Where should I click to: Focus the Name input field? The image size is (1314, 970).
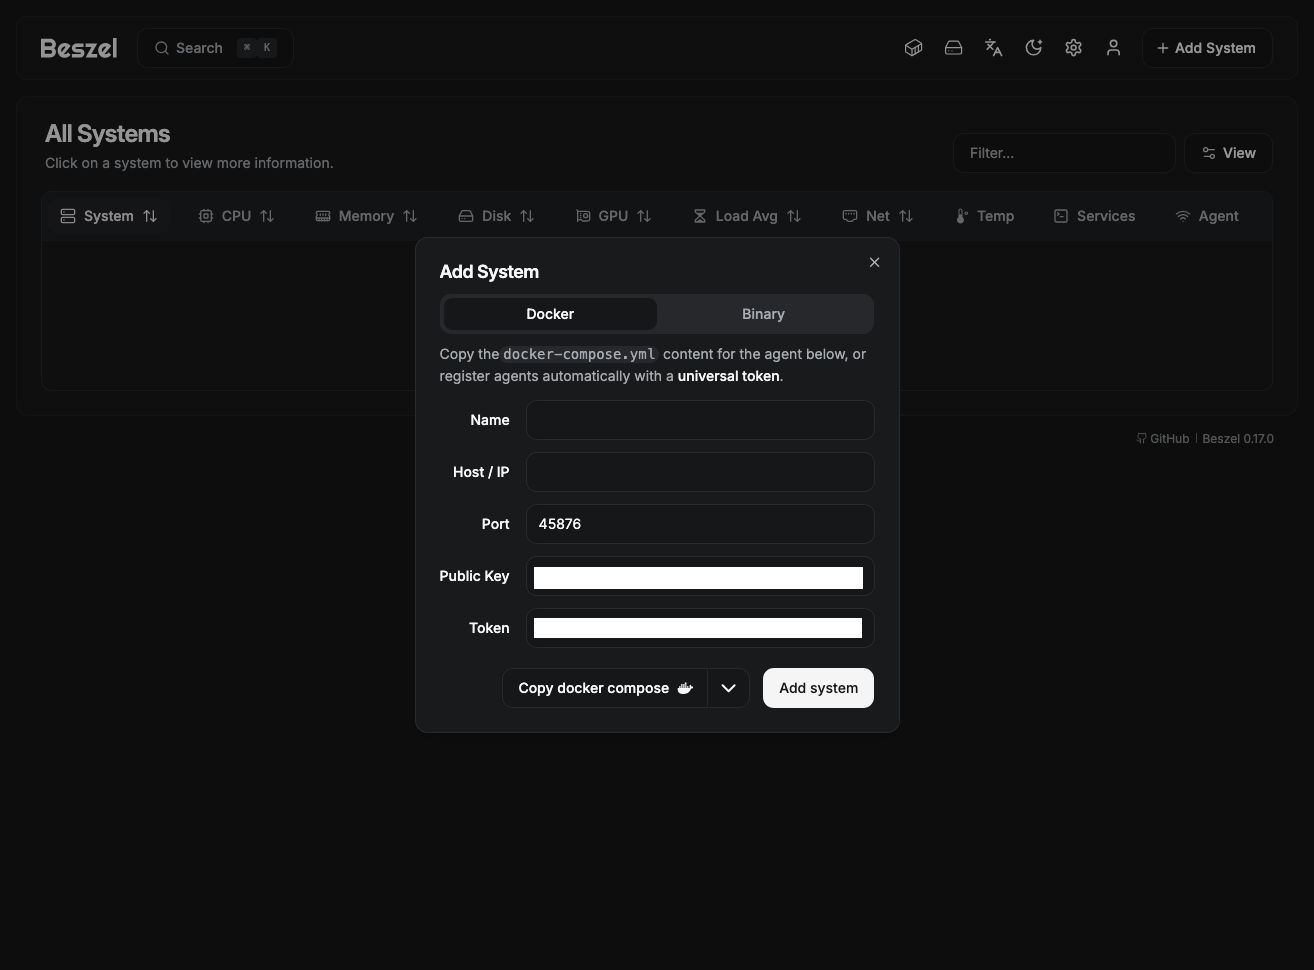(x=700, y=420)
